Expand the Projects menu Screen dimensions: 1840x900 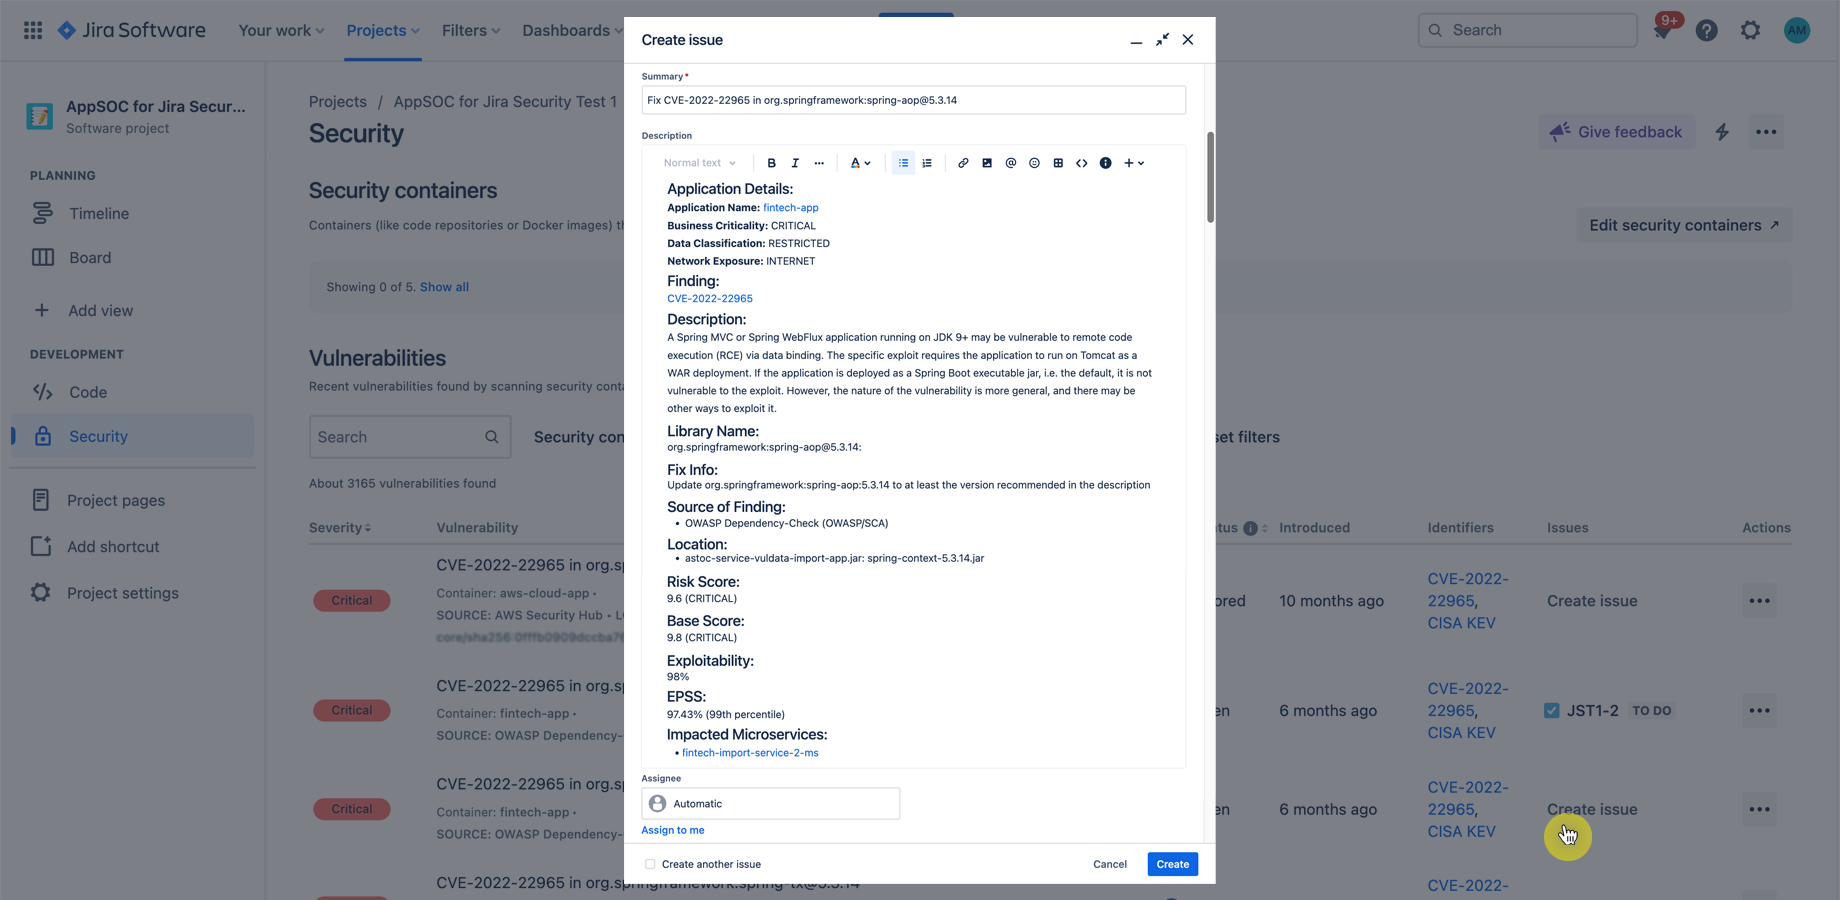click(x=383, y=30)
